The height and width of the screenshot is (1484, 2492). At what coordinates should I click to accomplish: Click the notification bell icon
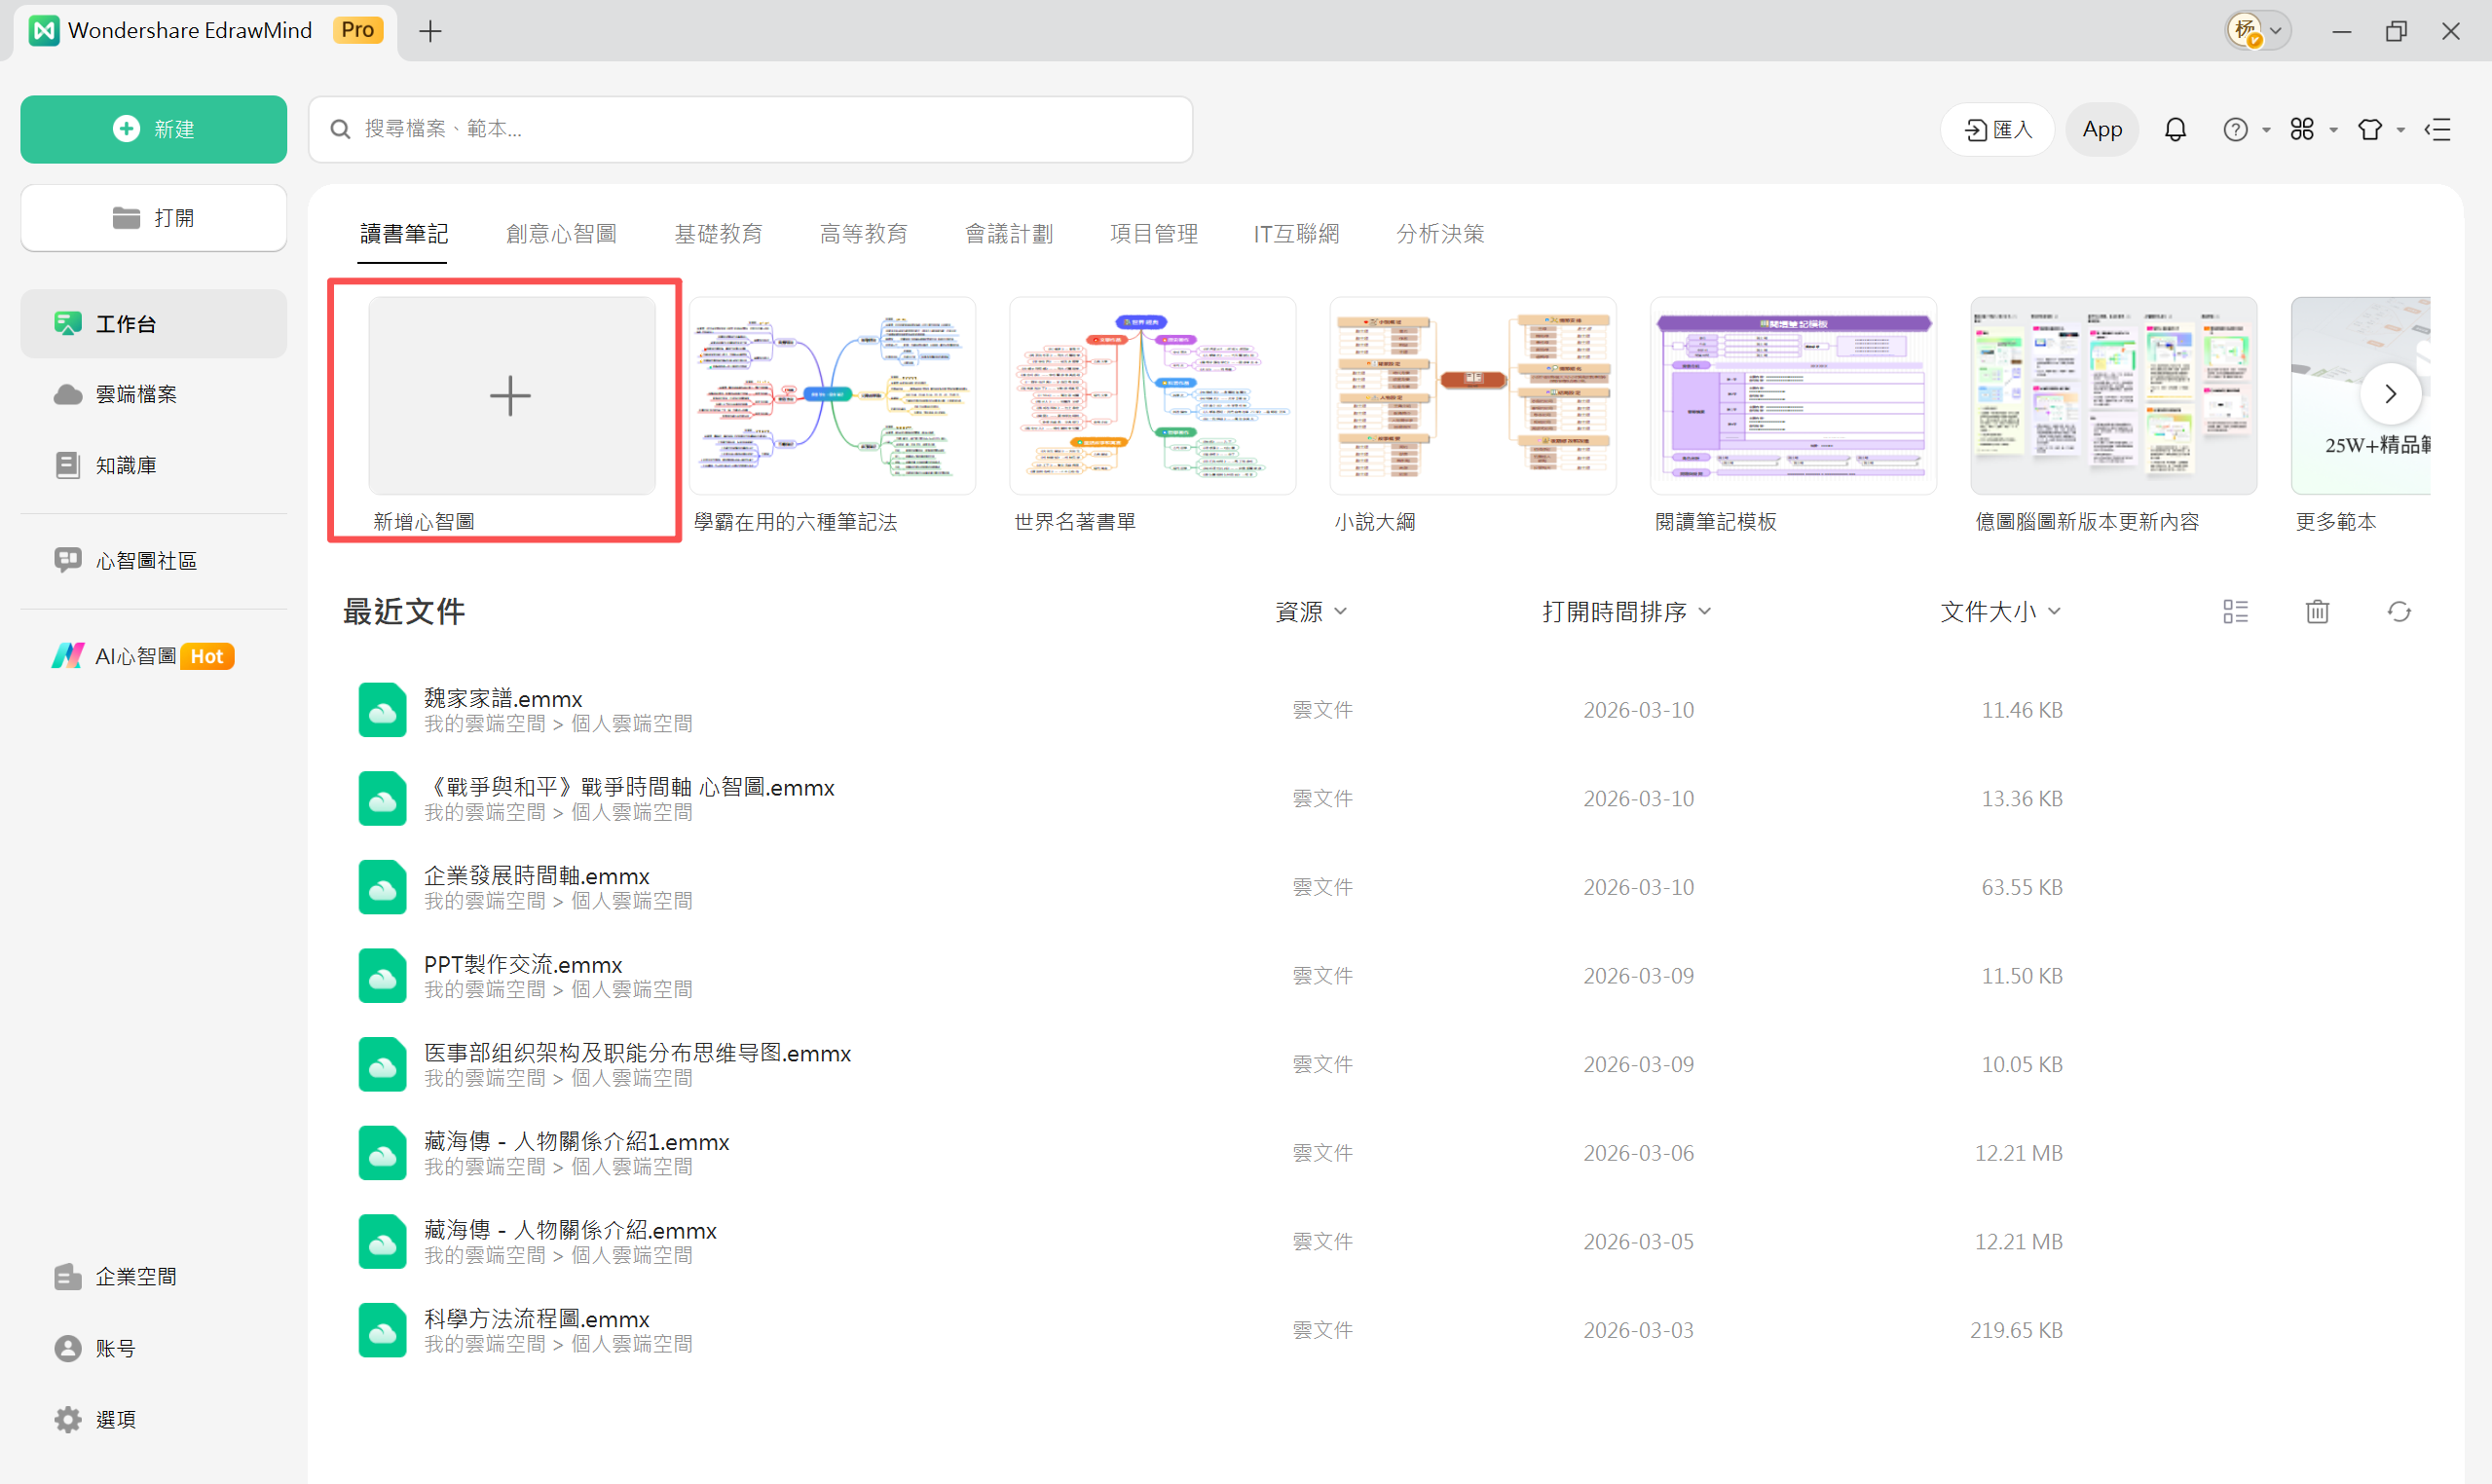click(2175, 129)
